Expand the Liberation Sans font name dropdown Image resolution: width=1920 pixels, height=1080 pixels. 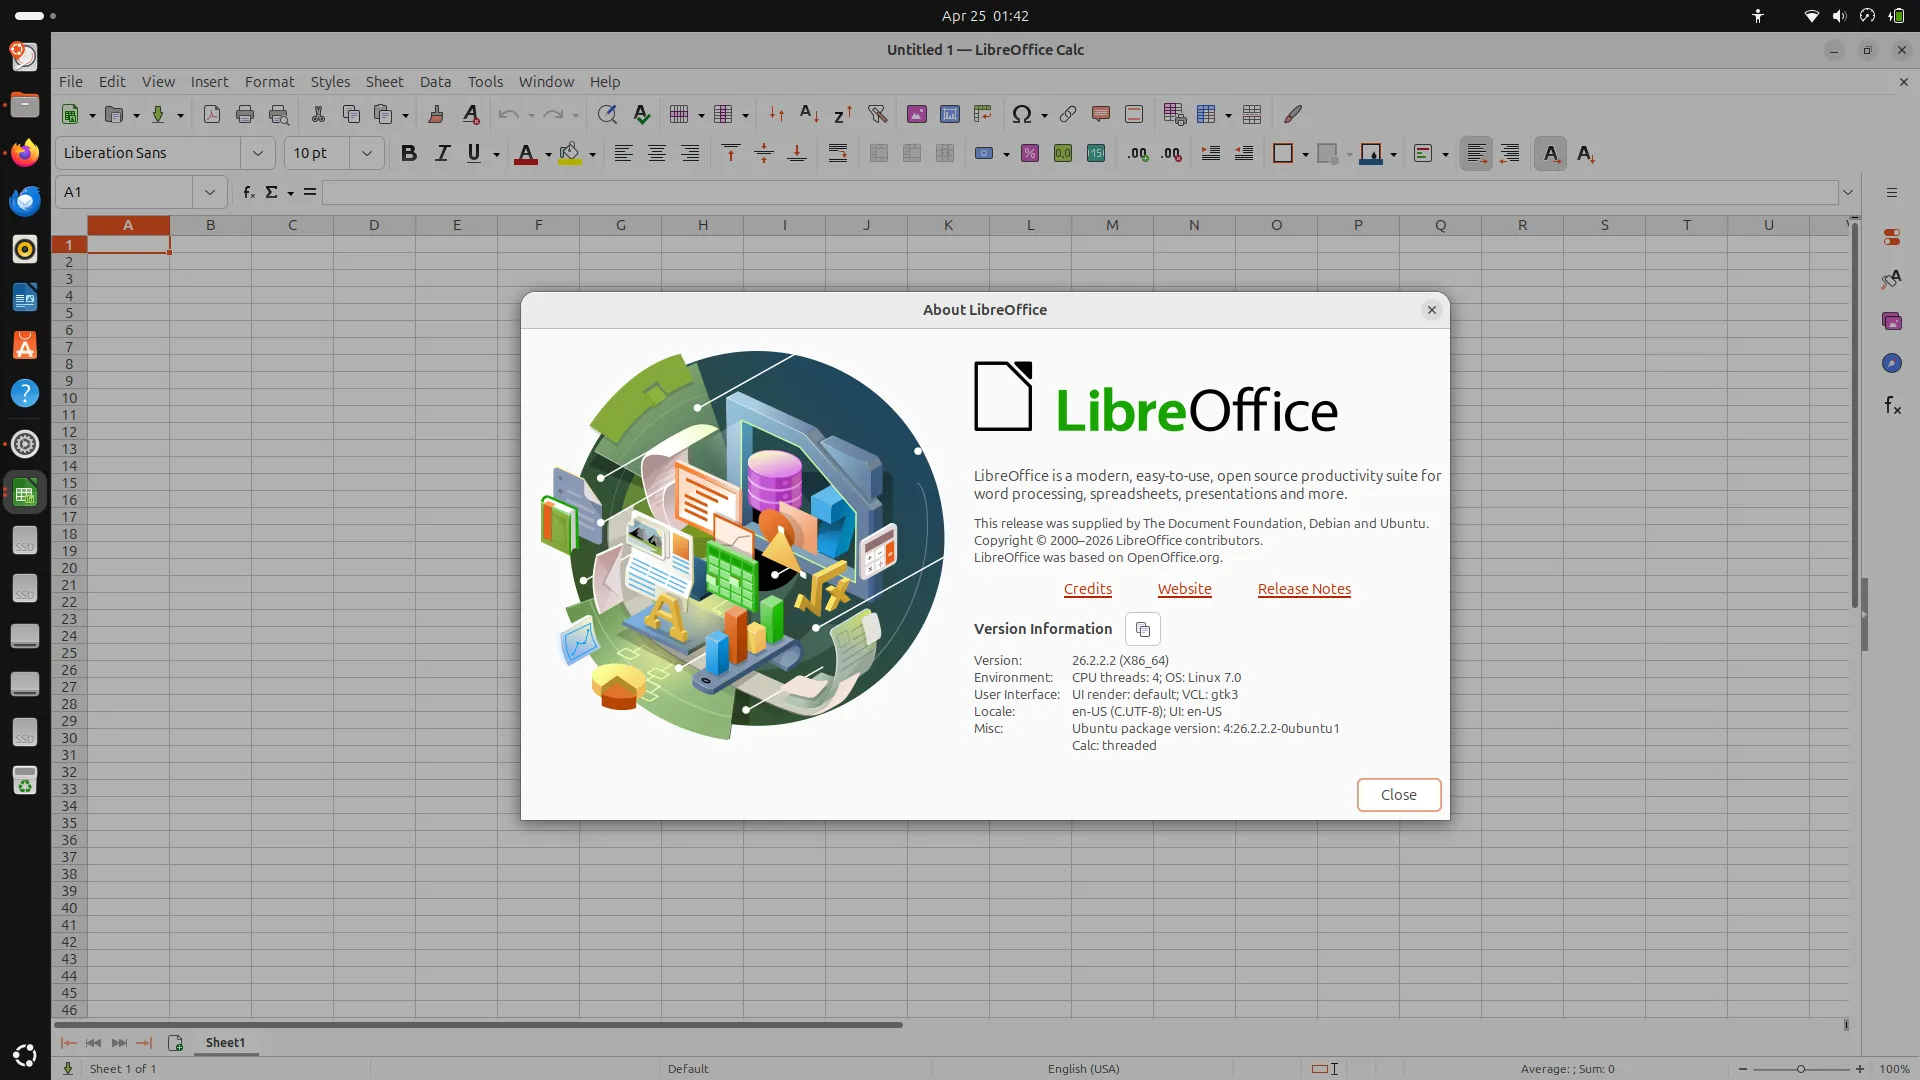257,153
